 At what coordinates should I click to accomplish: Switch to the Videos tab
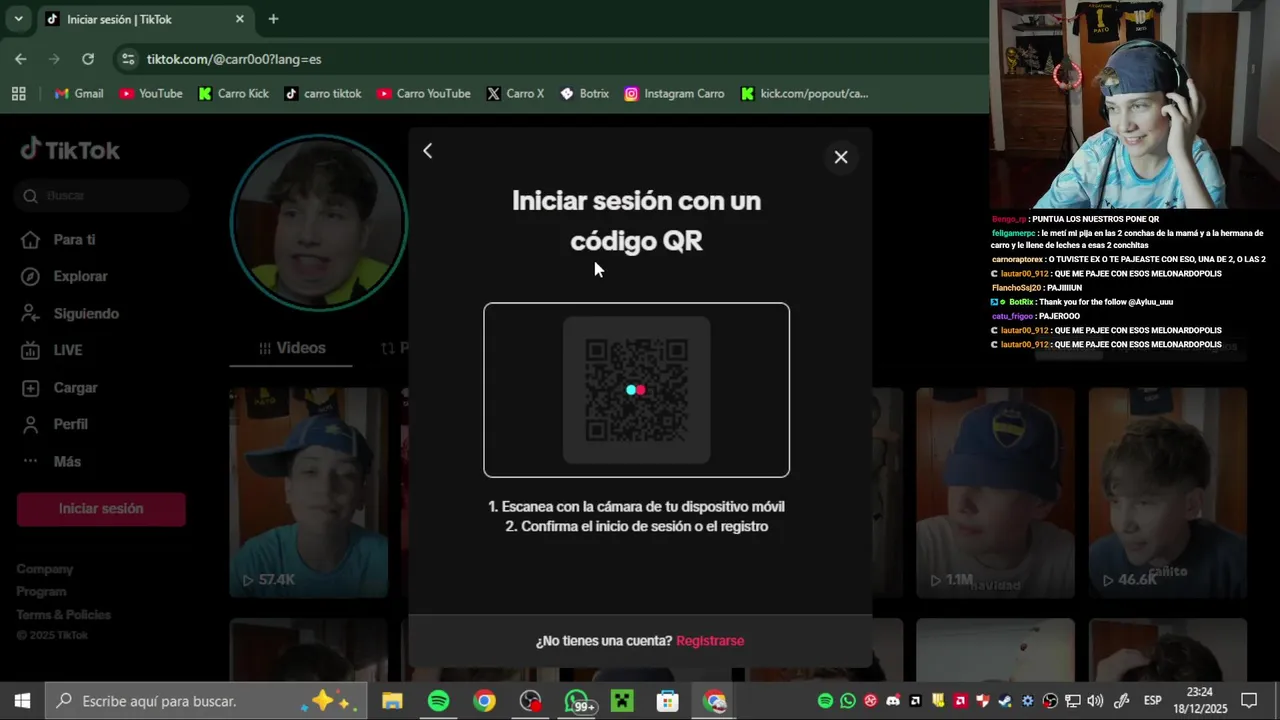[x=291, y=348]
